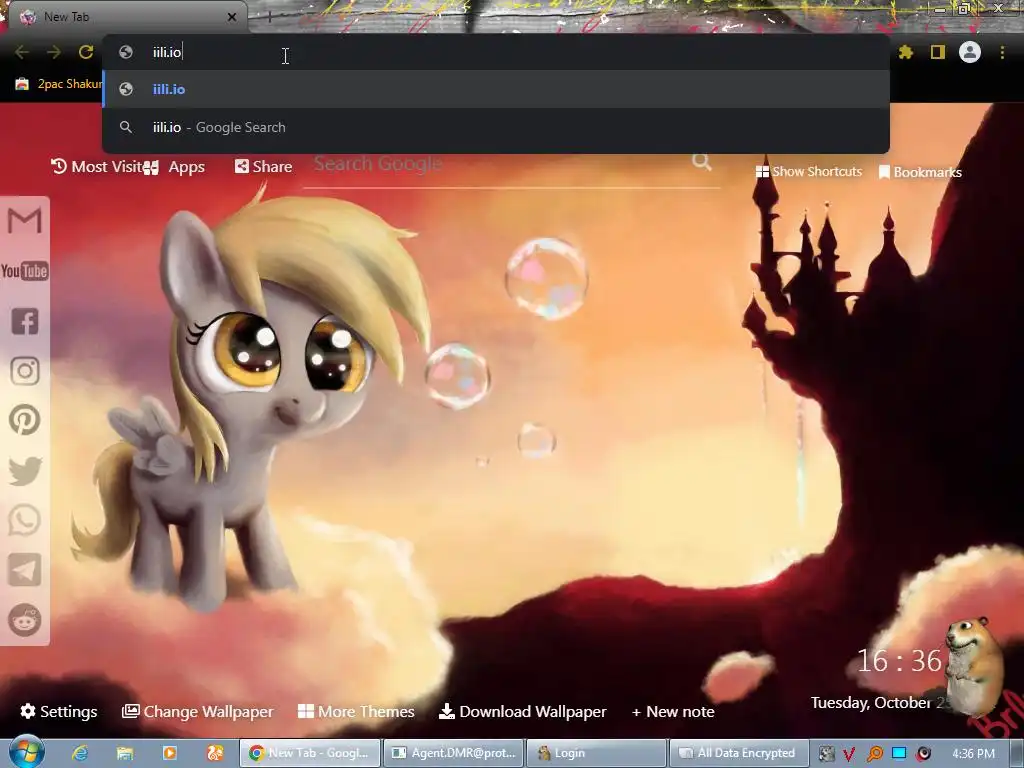Image resolution: width=1024 pixels, height=768 pixels.
Task: Open the Reddit sidebar shortcut
Action: (25, 620)
